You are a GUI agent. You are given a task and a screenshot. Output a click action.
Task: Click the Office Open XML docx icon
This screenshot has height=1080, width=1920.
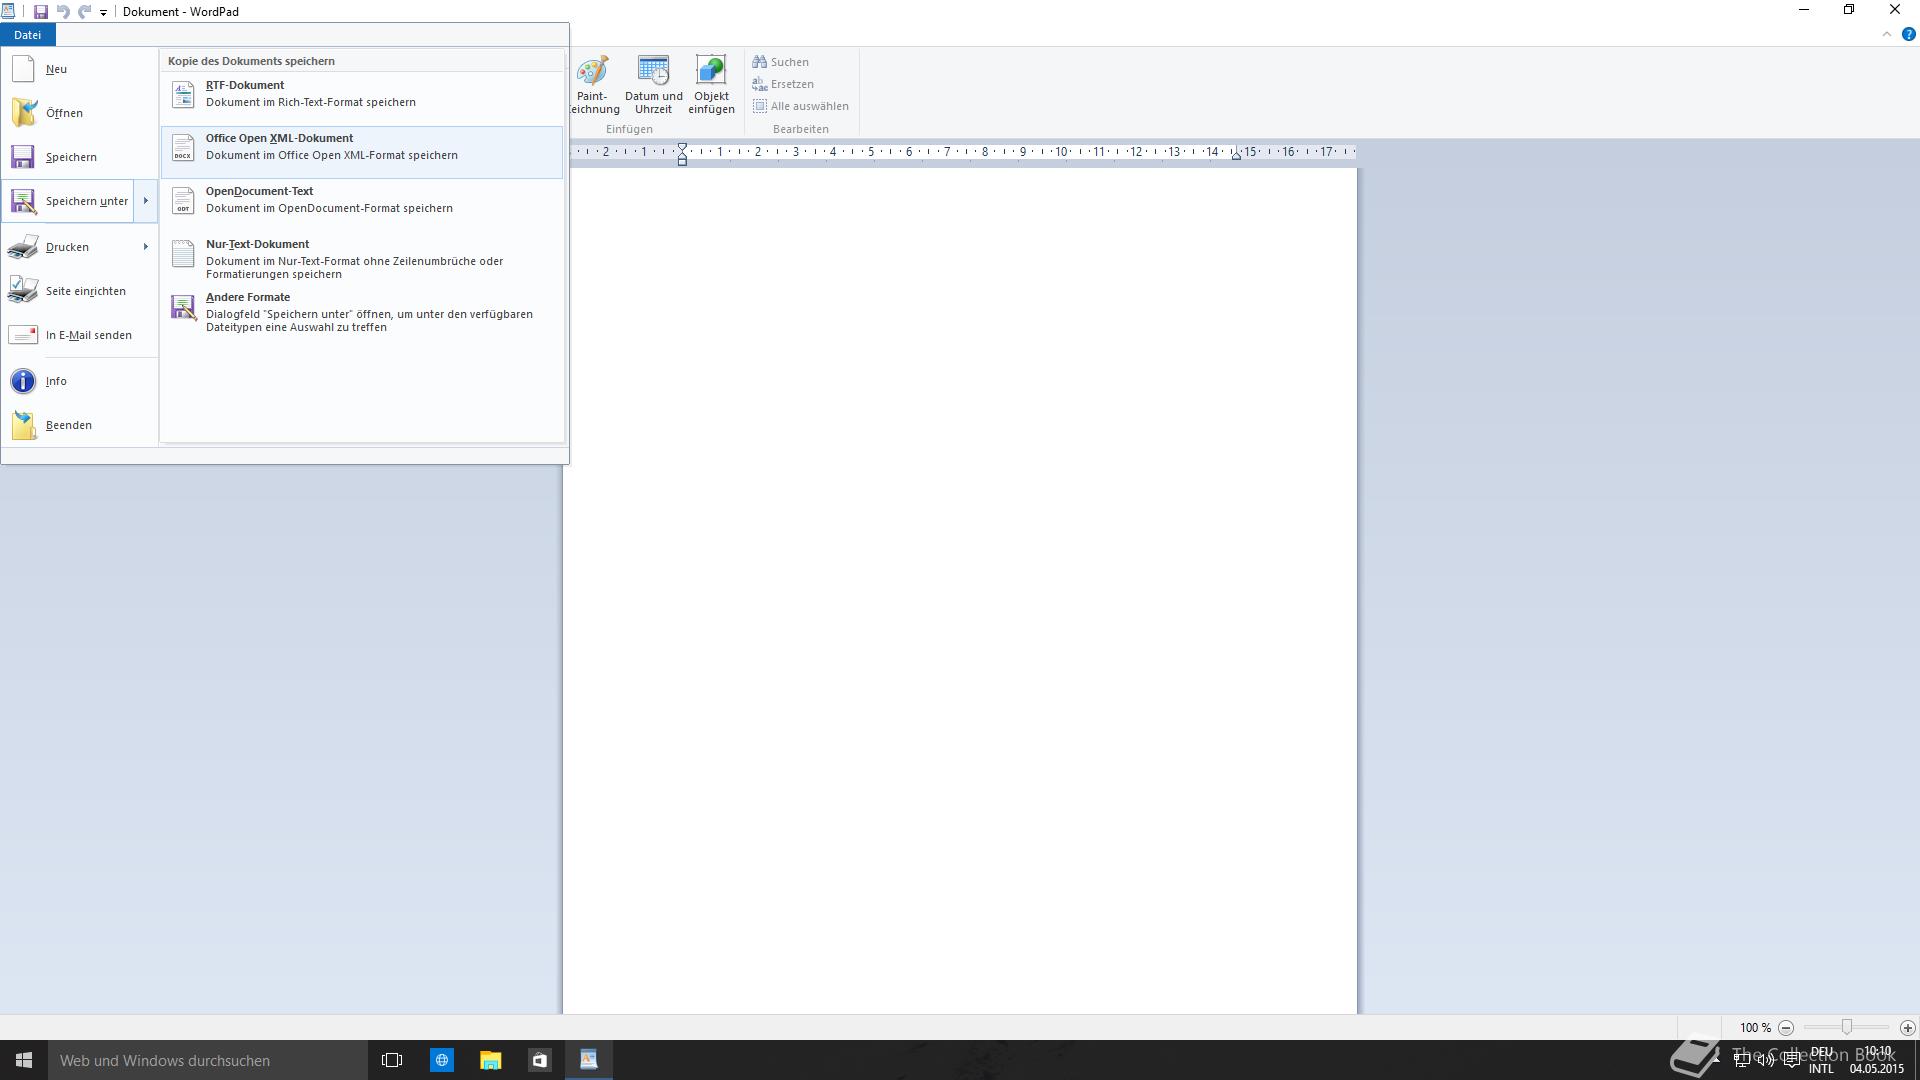click(x=183, y=147)
